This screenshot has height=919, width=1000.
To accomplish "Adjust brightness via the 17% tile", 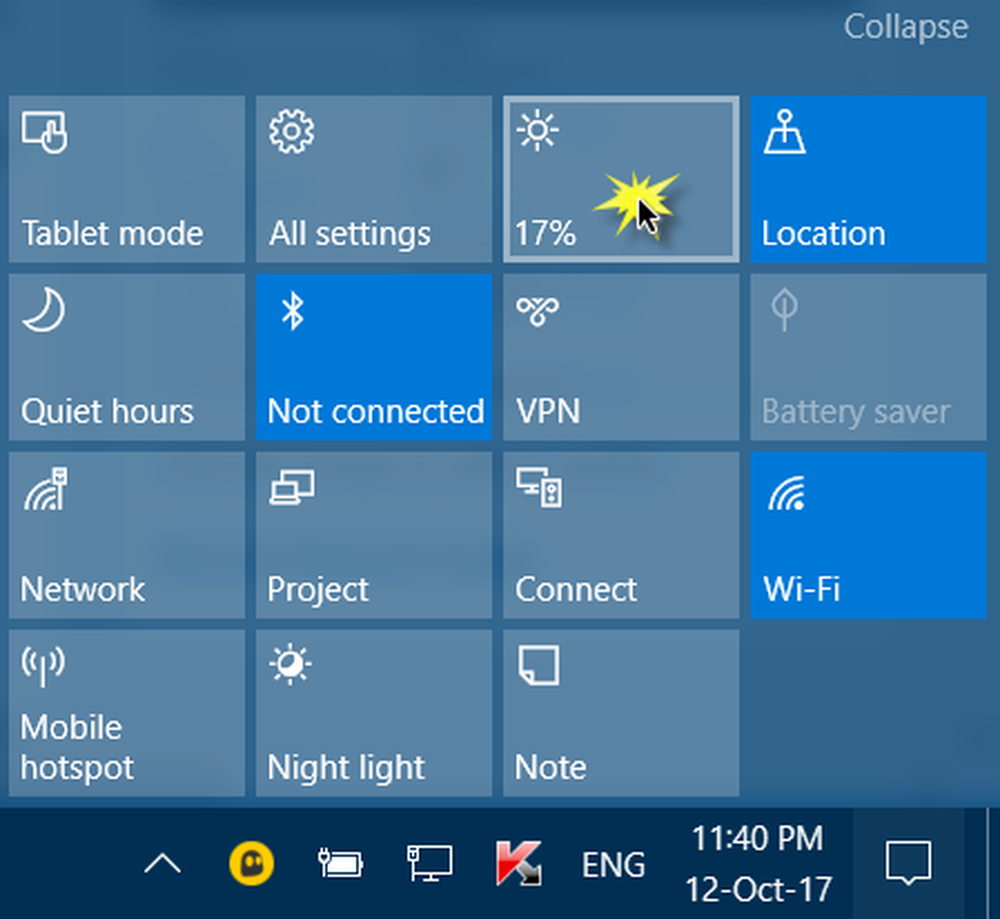I will click(621, 179).
